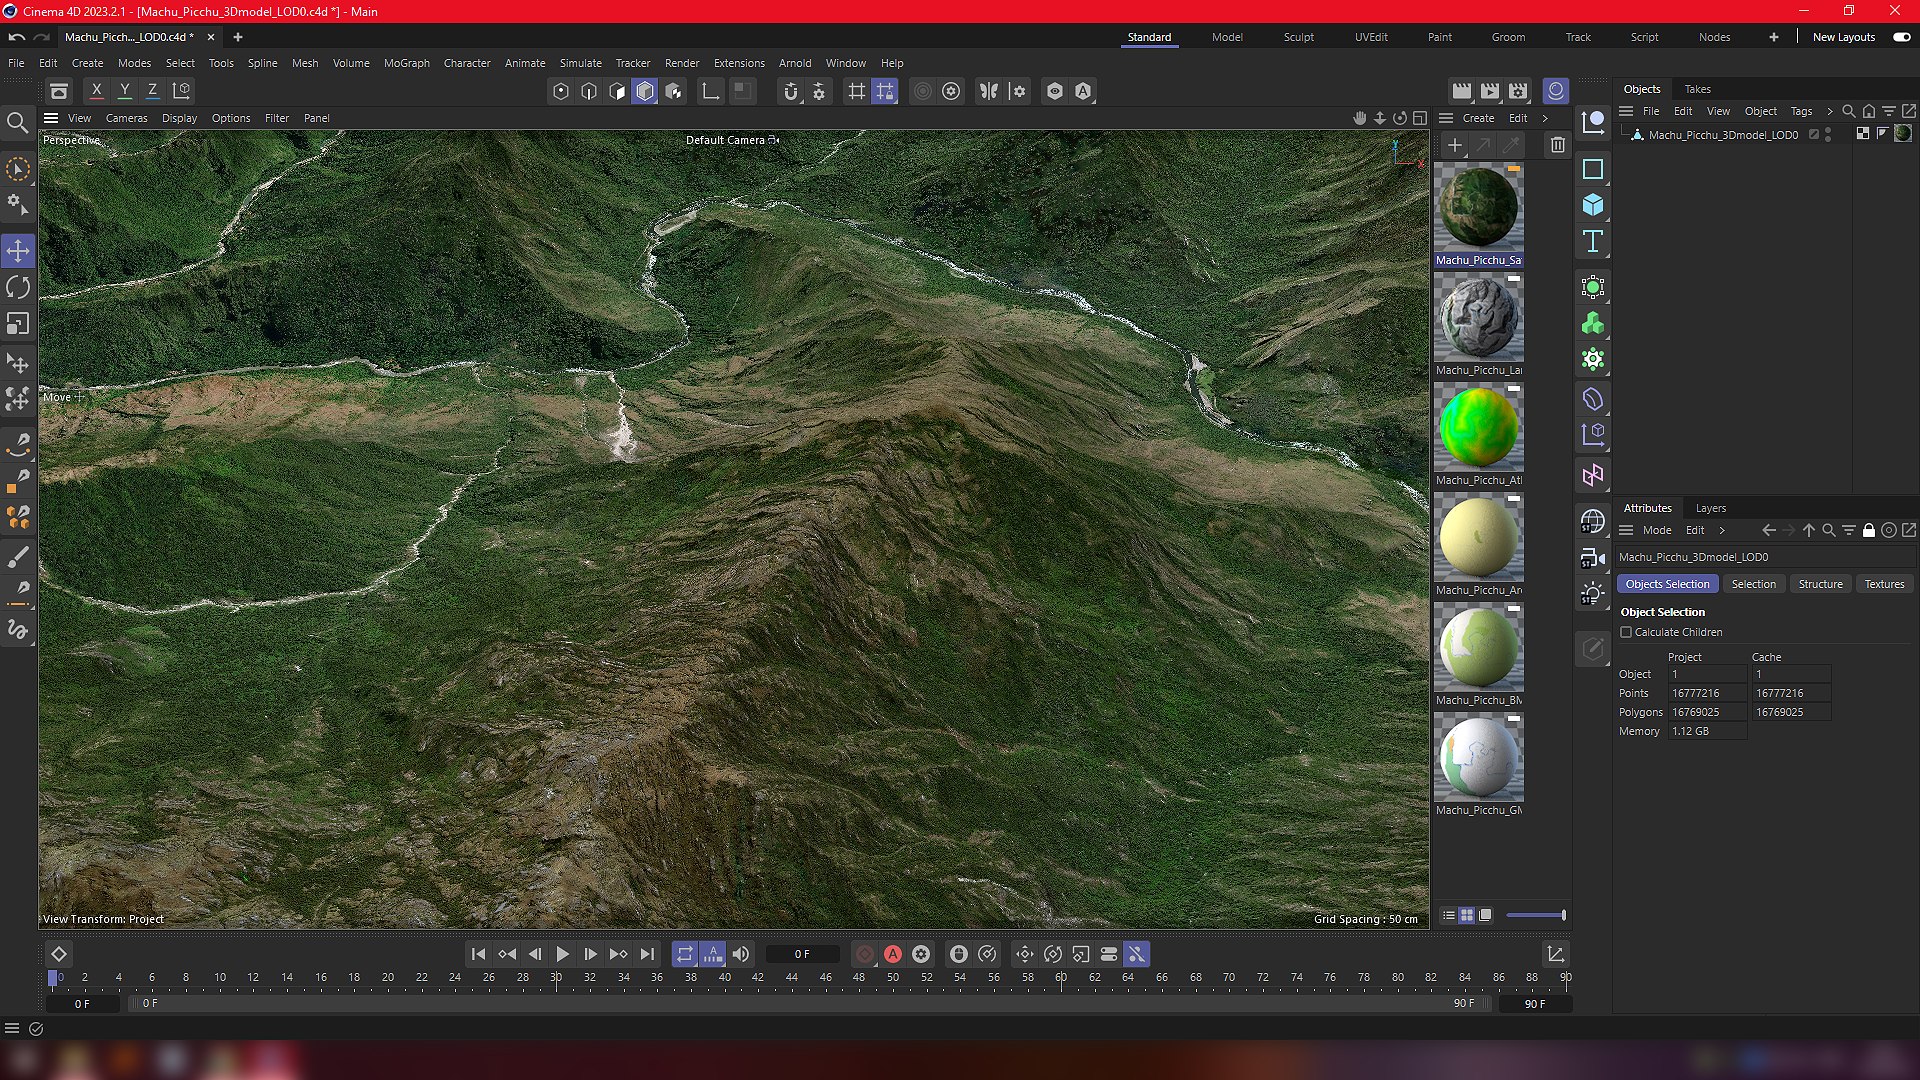Switch coordinate system icon
1920x1080 pixels.
[182, 91]
